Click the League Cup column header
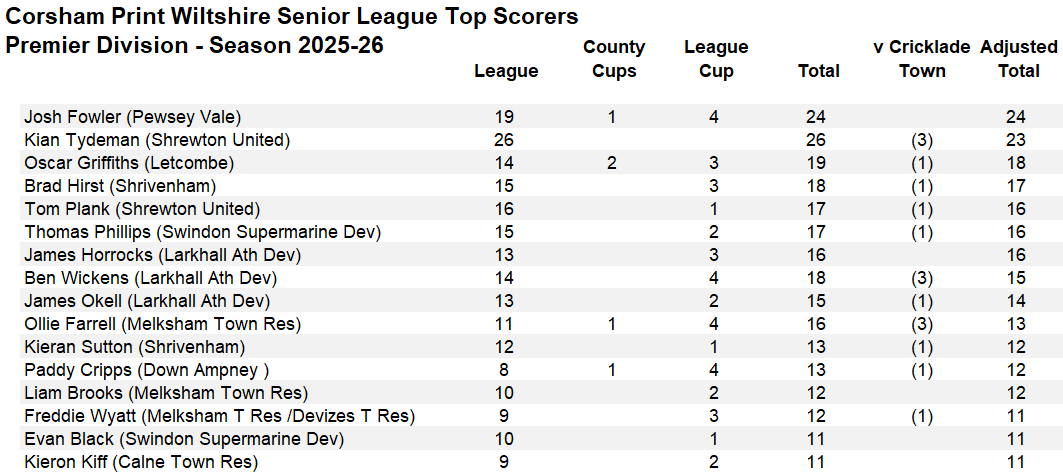The image size is (1063, 473). (716, 59)
